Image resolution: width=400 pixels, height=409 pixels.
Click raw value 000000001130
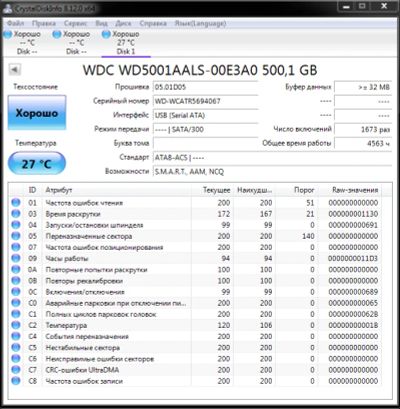coord(353,214)
